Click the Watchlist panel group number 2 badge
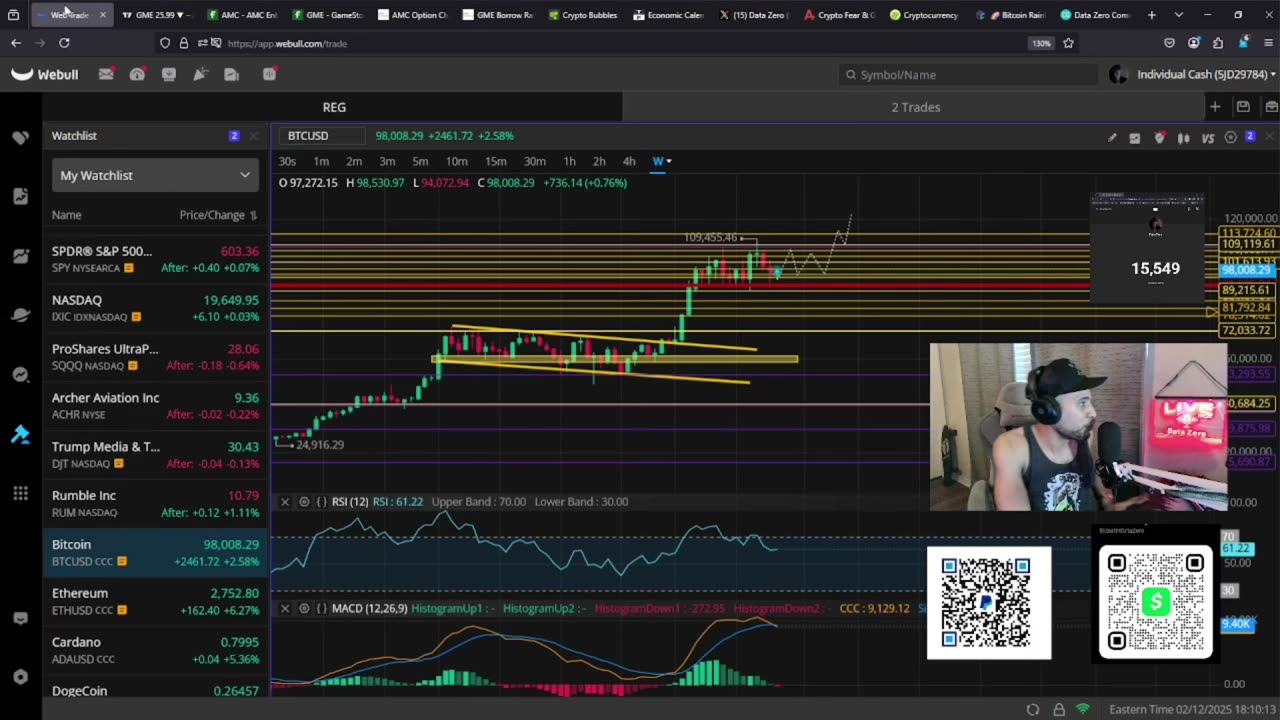1280x720 pixels. point(234,136)
